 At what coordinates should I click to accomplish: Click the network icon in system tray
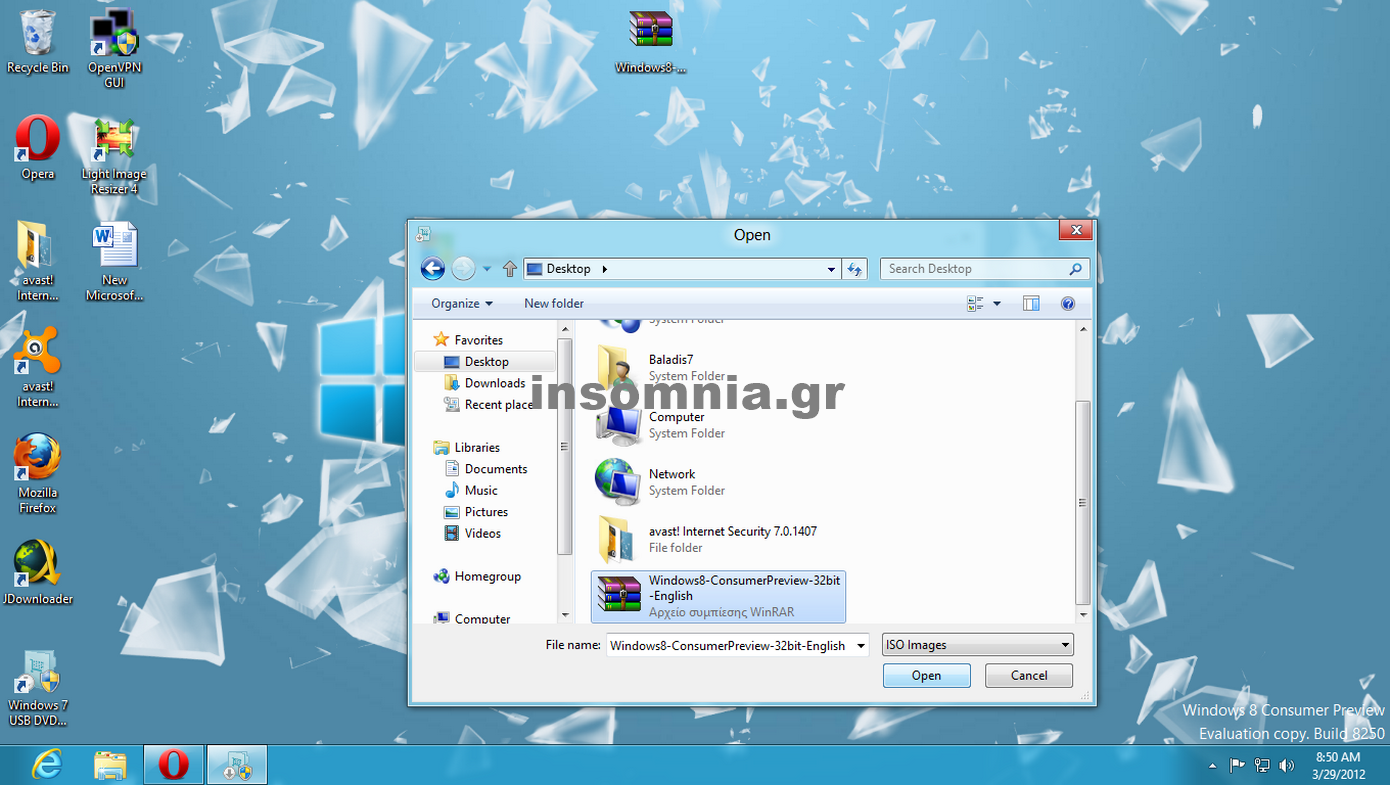coord(1262,766)
